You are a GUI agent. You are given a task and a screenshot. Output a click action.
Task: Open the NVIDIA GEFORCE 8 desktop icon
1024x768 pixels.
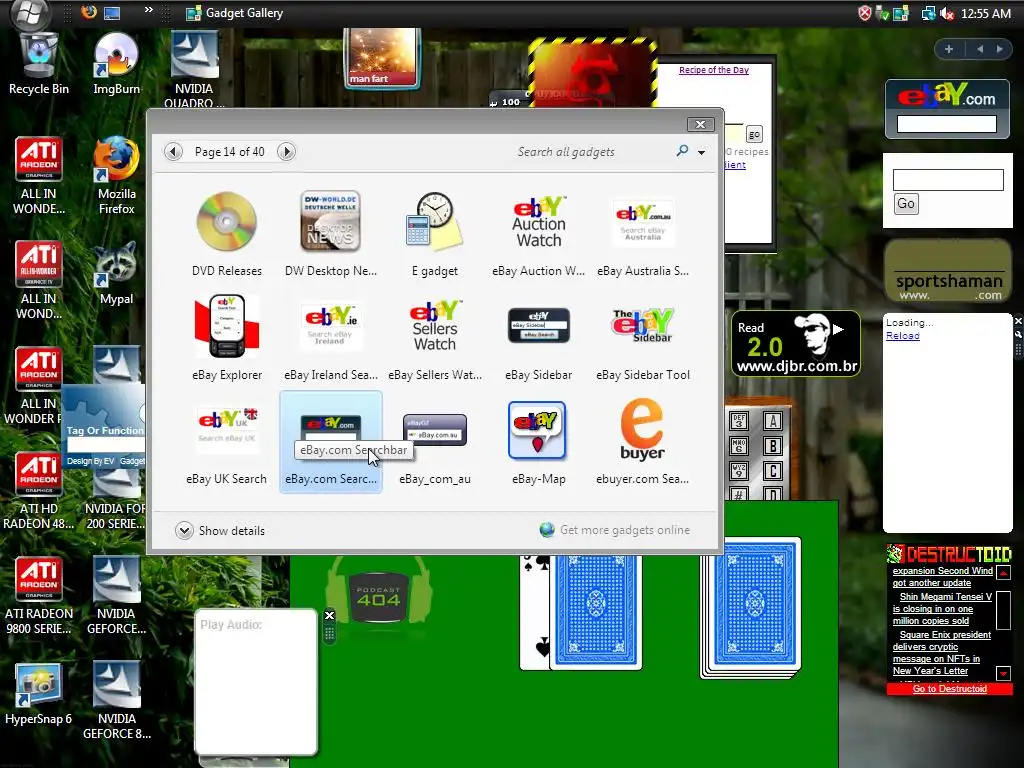[116, 700]
